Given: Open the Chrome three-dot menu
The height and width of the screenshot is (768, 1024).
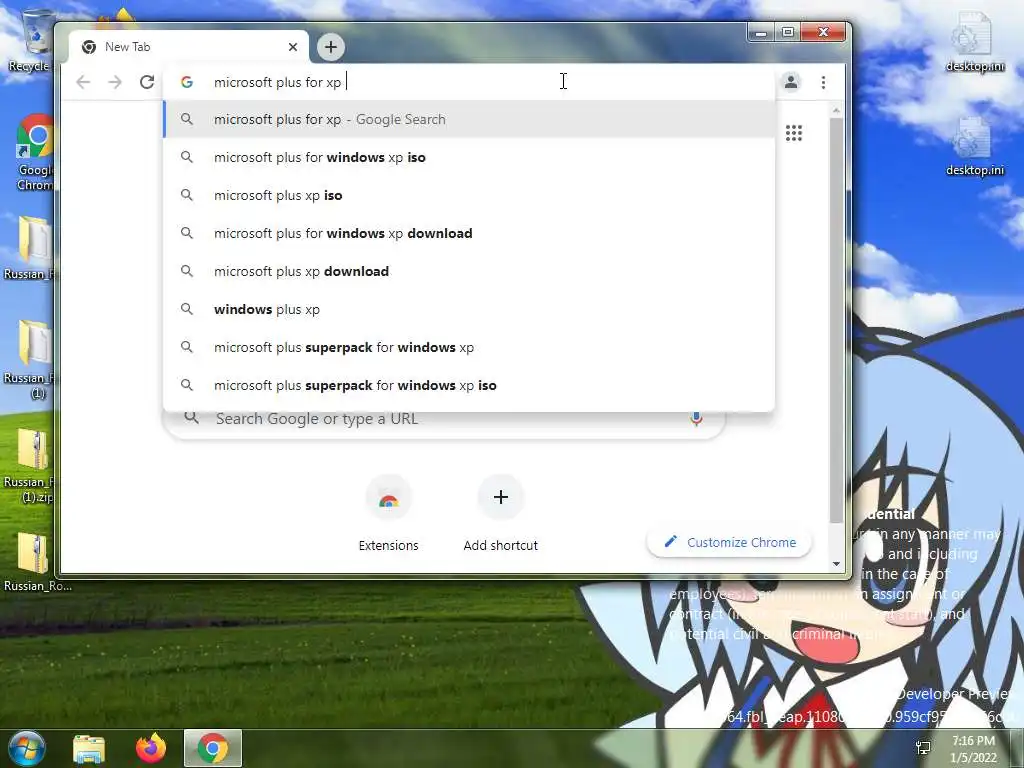Looking at the screenshot, I should (x=824, y=82).
